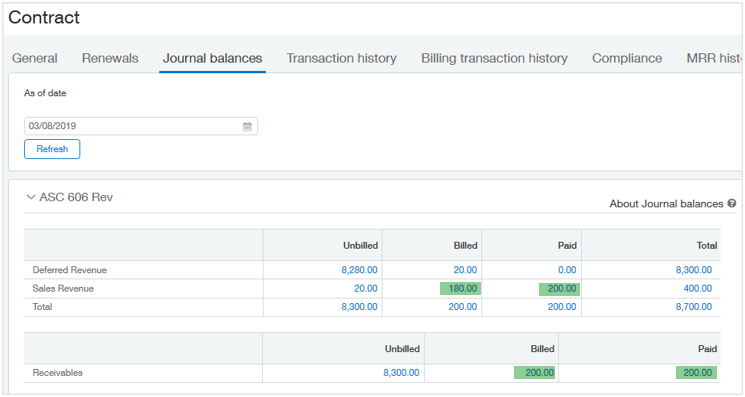
Task: Click the As of date label
Action: pyautogui.click(x=45, y=93)
